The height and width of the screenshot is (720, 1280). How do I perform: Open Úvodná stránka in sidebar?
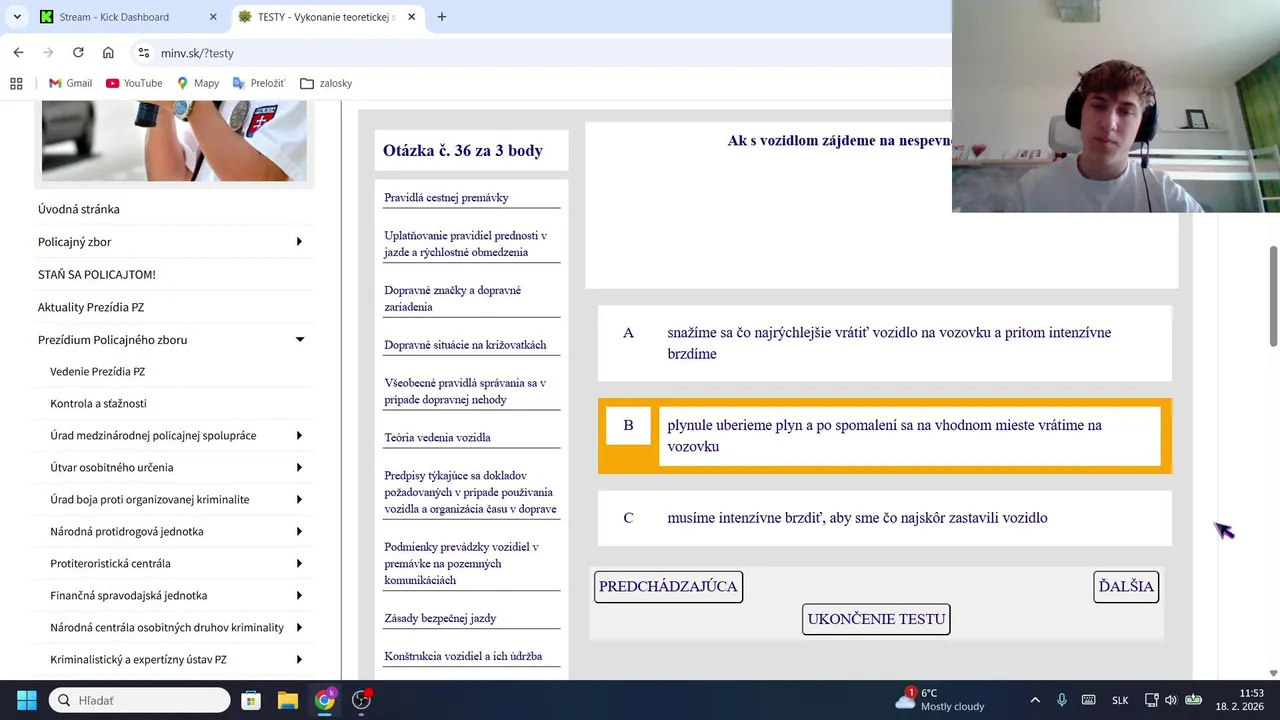click(x=79, y=209)
